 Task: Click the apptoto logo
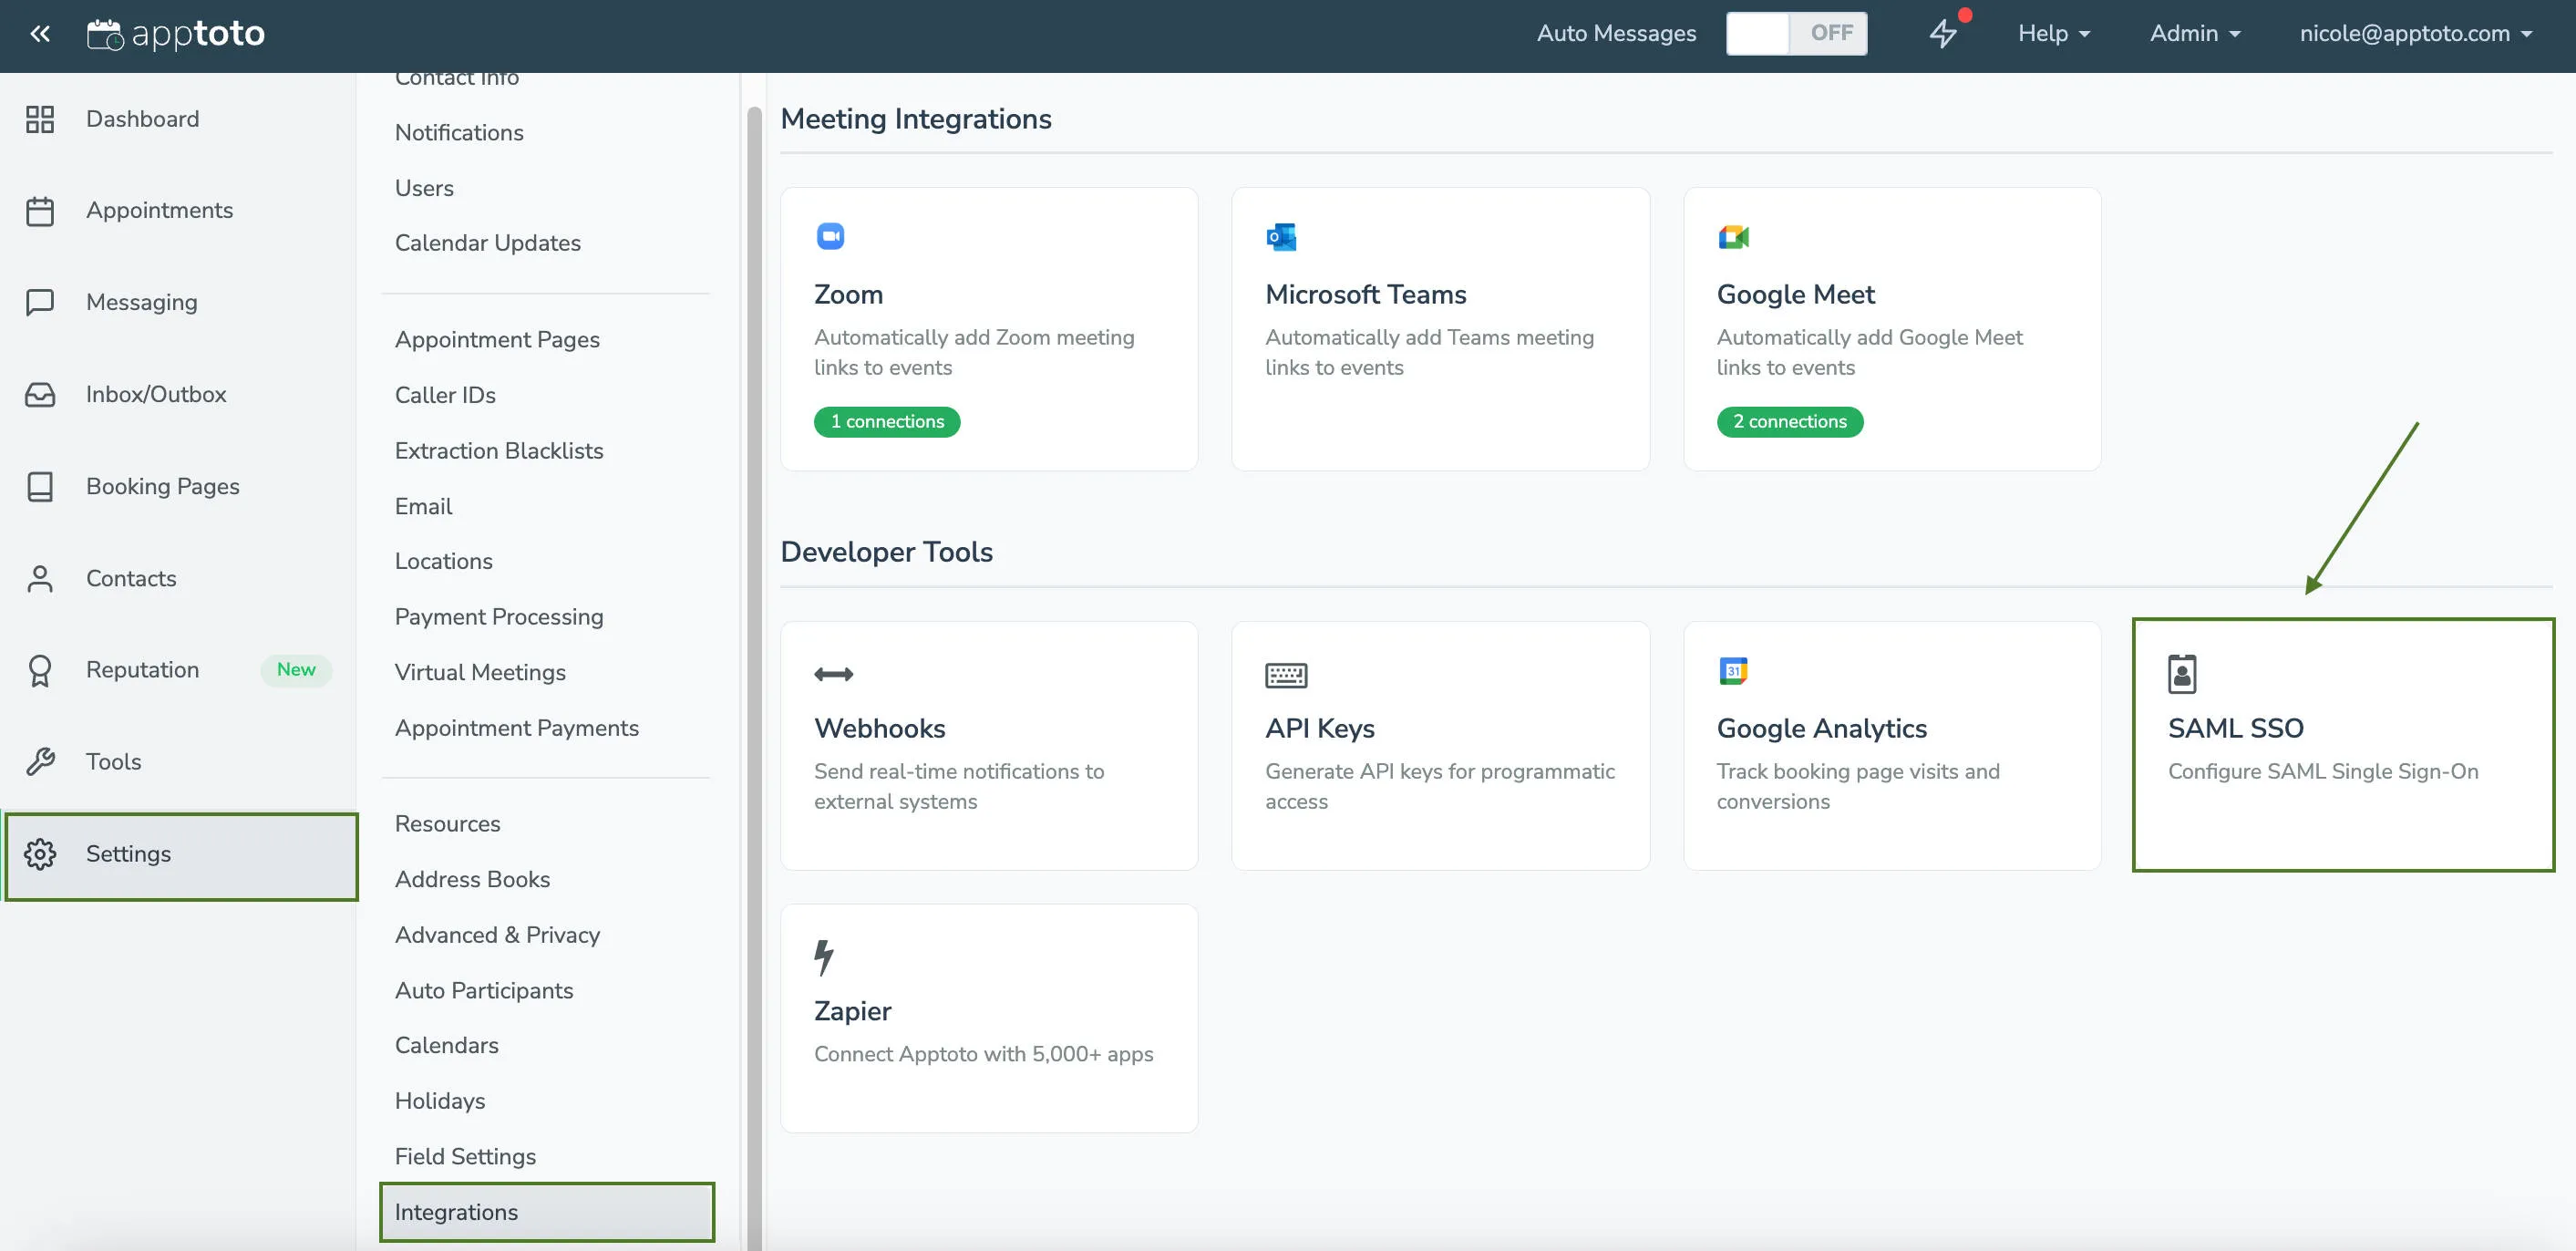point(176,33)
